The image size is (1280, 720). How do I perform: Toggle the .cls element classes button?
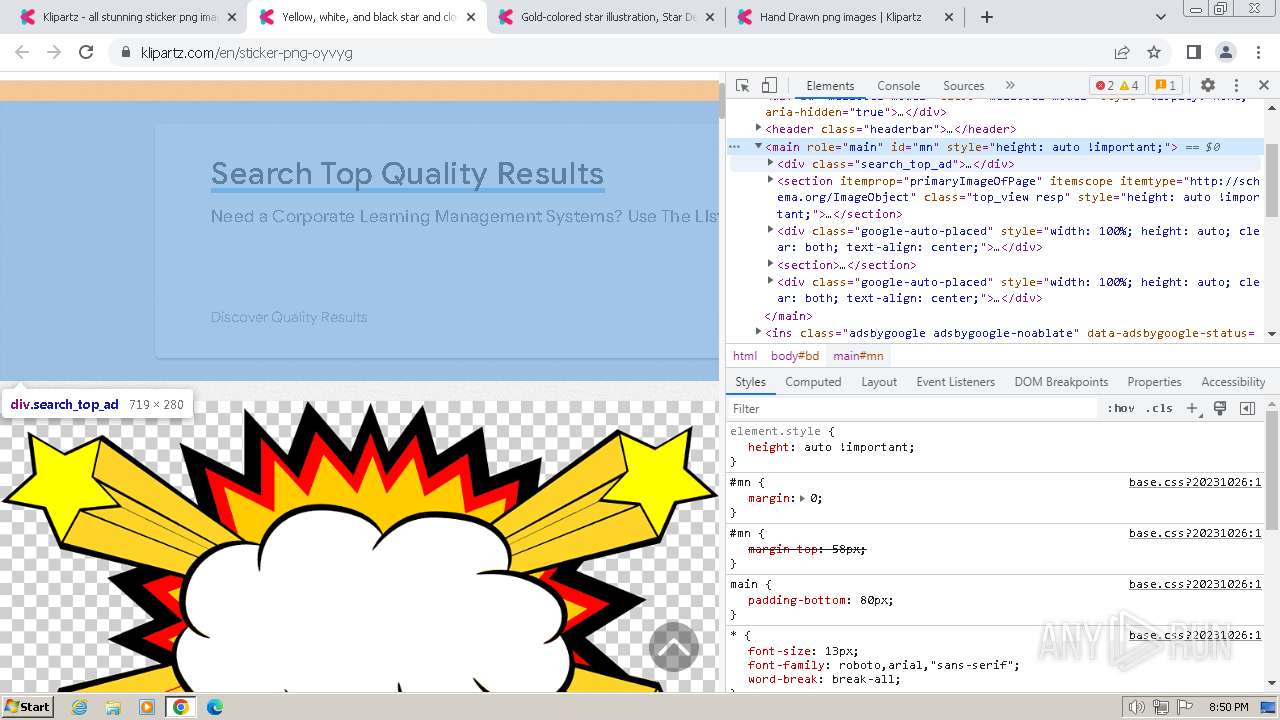click(x=1159, y=408)
